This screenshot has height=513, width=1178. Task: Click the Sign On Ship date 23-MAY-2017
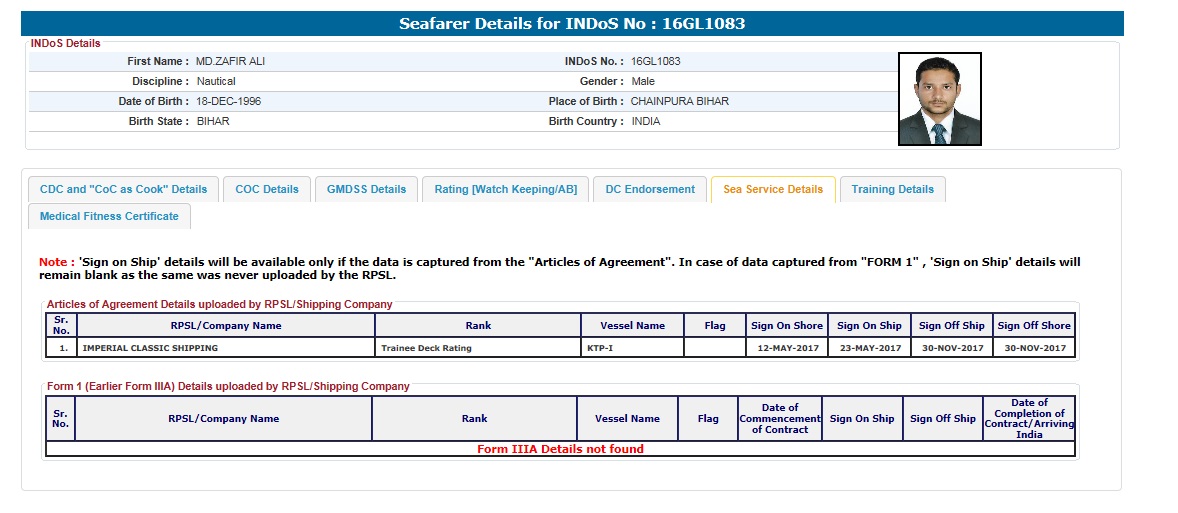coord(869,348)
